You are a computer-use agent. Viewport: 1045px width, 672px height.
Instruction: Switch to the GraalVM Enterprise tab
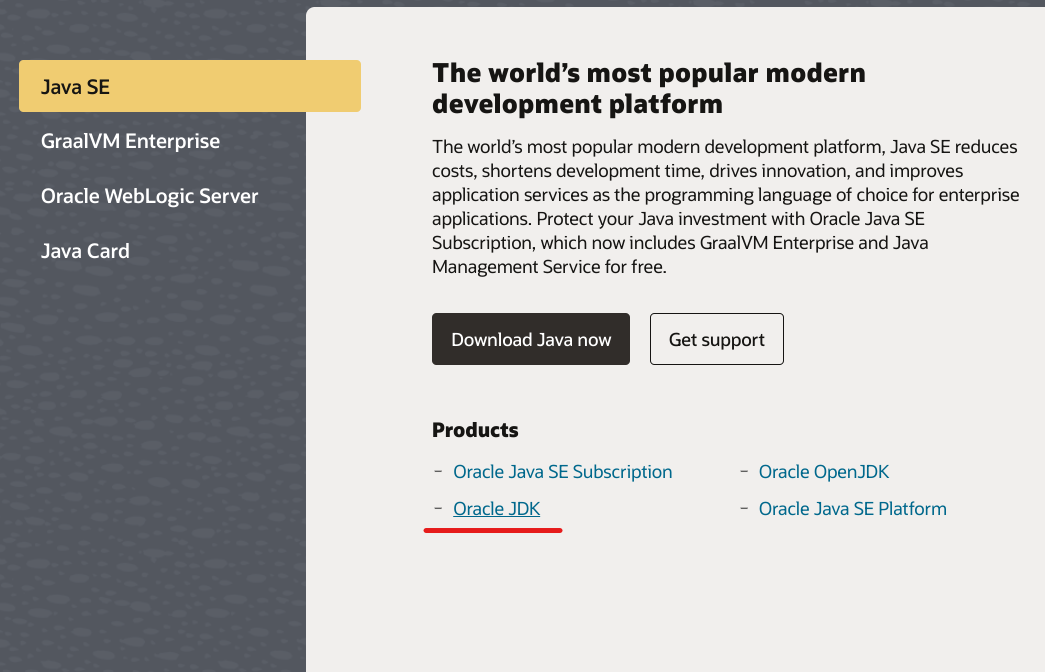(130, 141)
